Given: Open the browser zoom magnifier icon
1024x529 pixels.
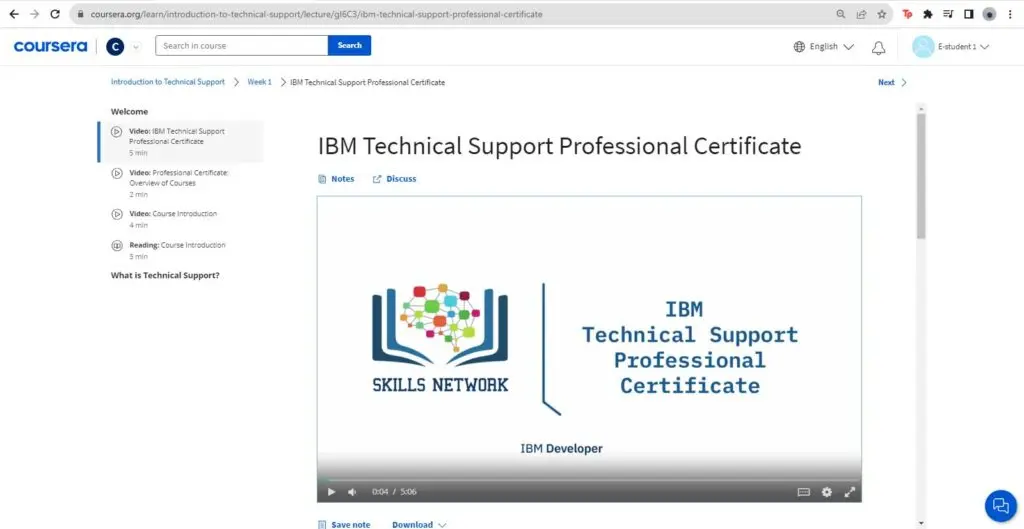Looking at the screenshot, I should (x=841, y=14).
